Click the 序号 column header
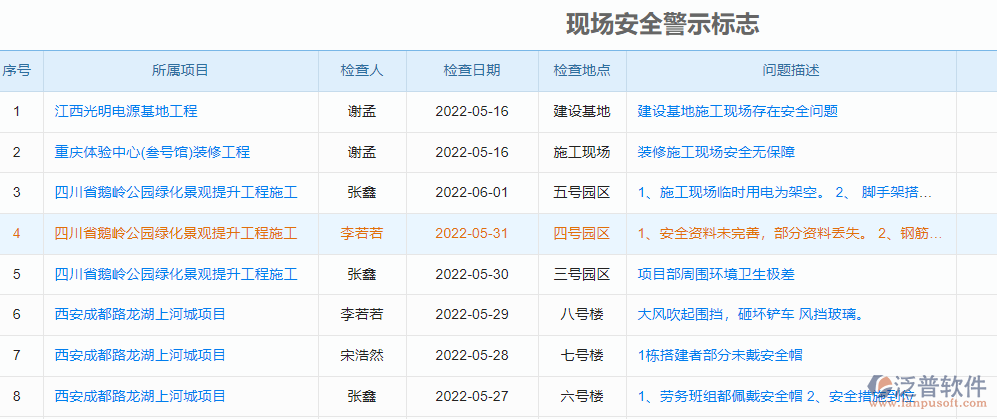997x419 pixels. click(16, 70)
